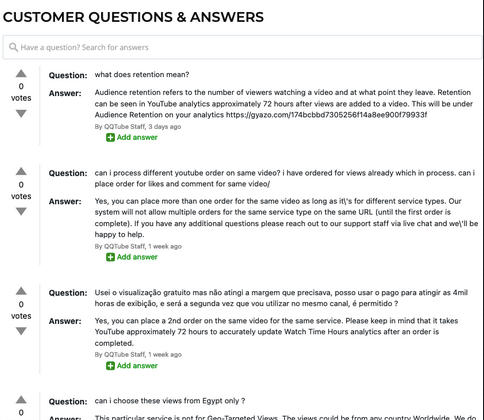Add answer under the Watch Time Hours reply

(x=132, y=366)
